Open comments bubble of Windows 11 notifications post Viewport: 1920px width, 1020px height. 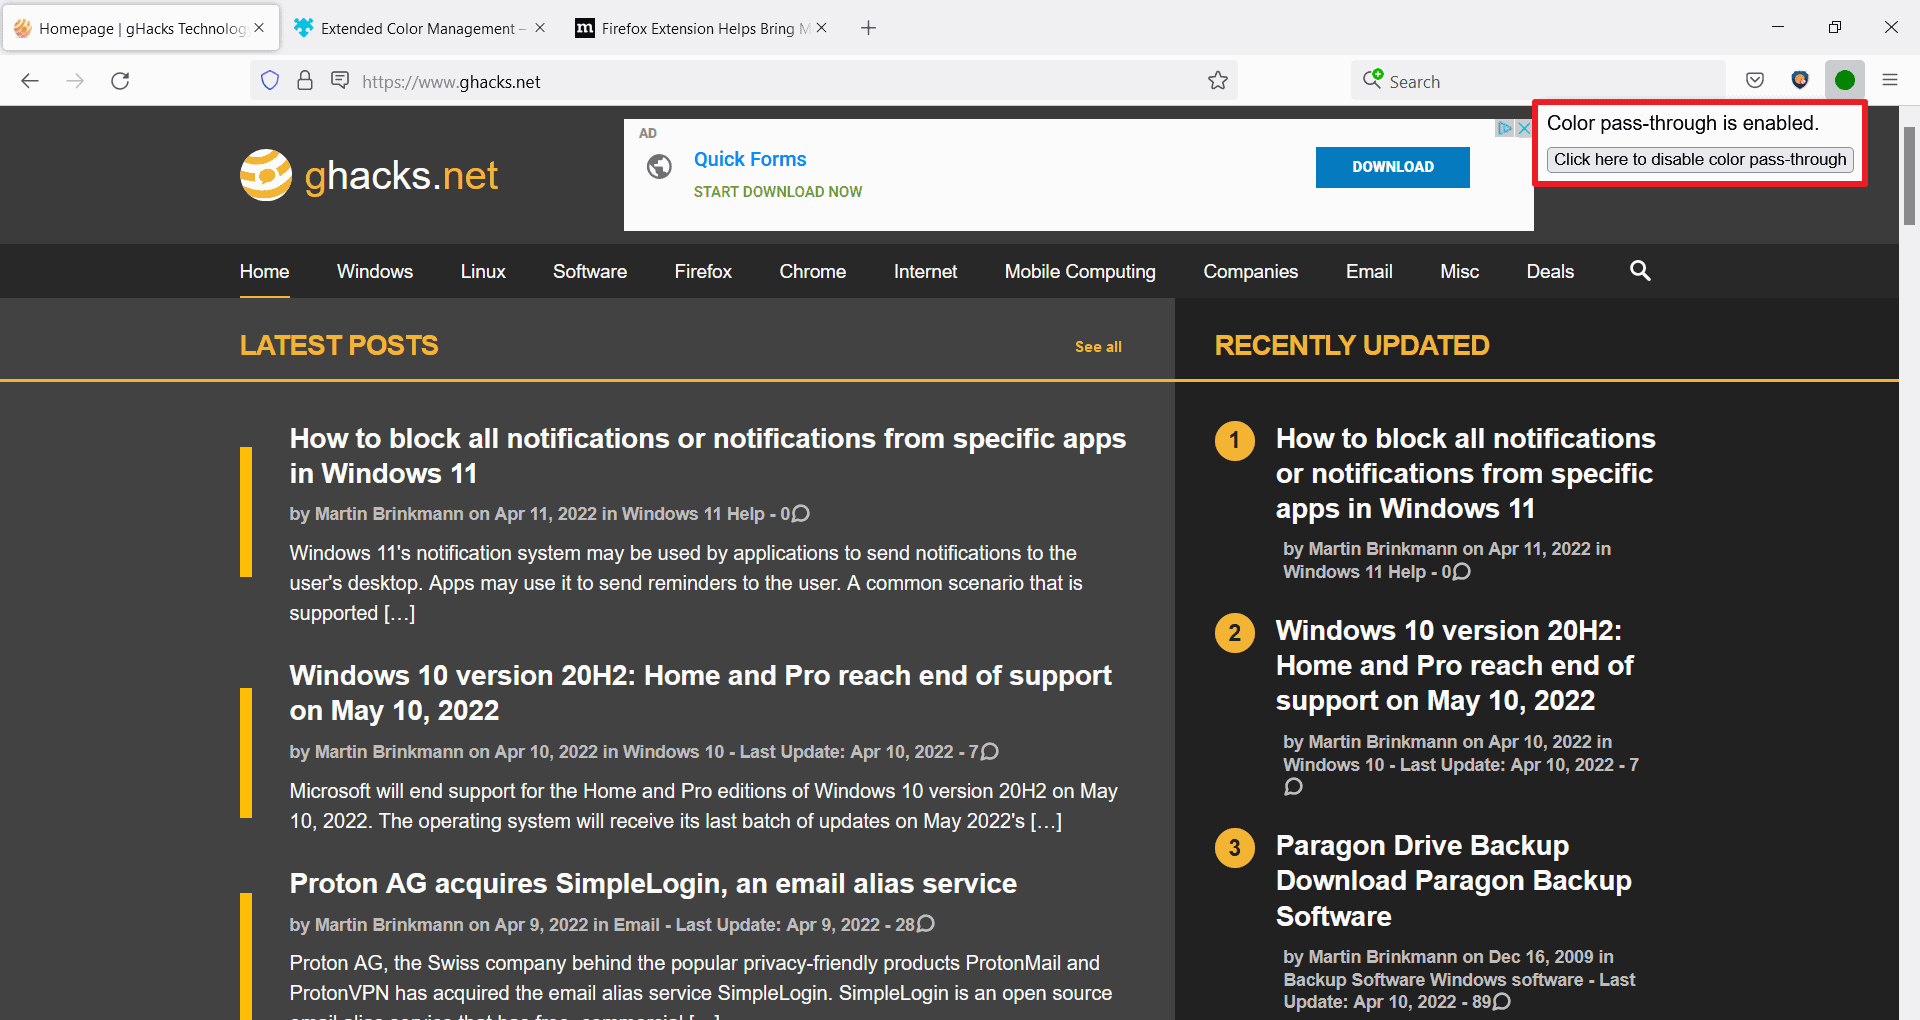tap(800, 514)
